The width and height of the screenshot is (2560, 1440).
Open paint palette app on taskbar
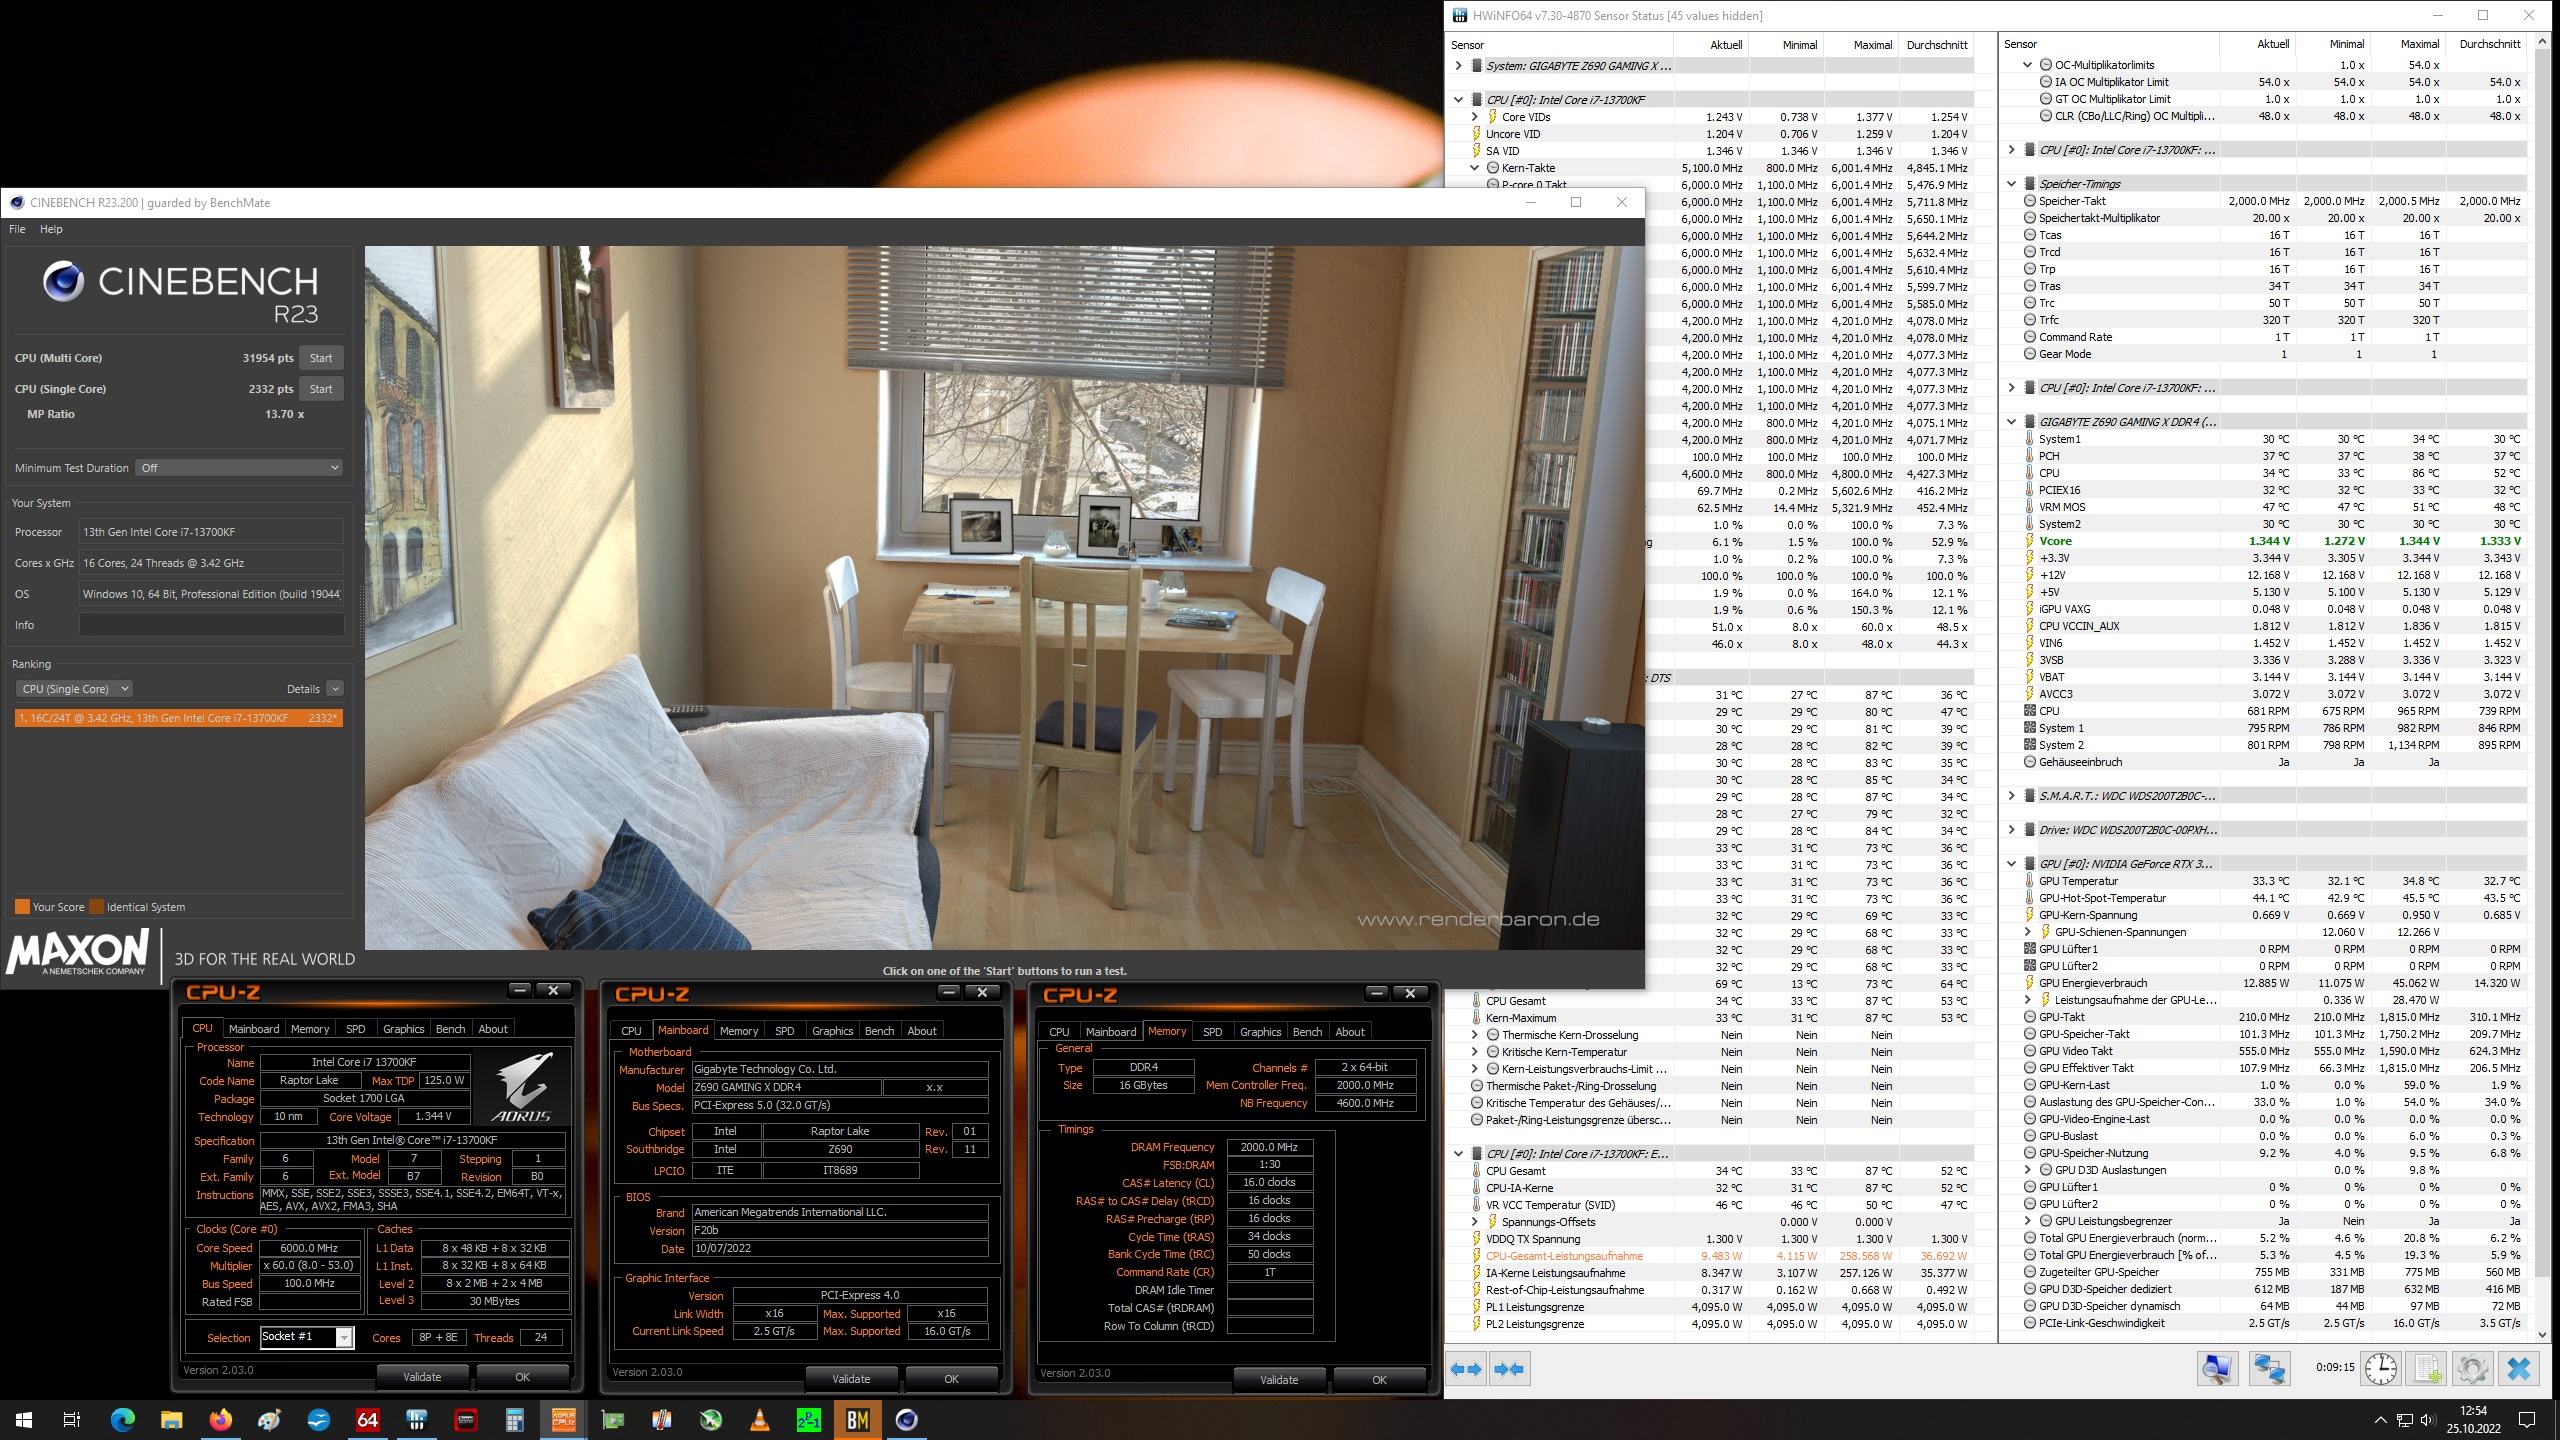[269, 1419]
